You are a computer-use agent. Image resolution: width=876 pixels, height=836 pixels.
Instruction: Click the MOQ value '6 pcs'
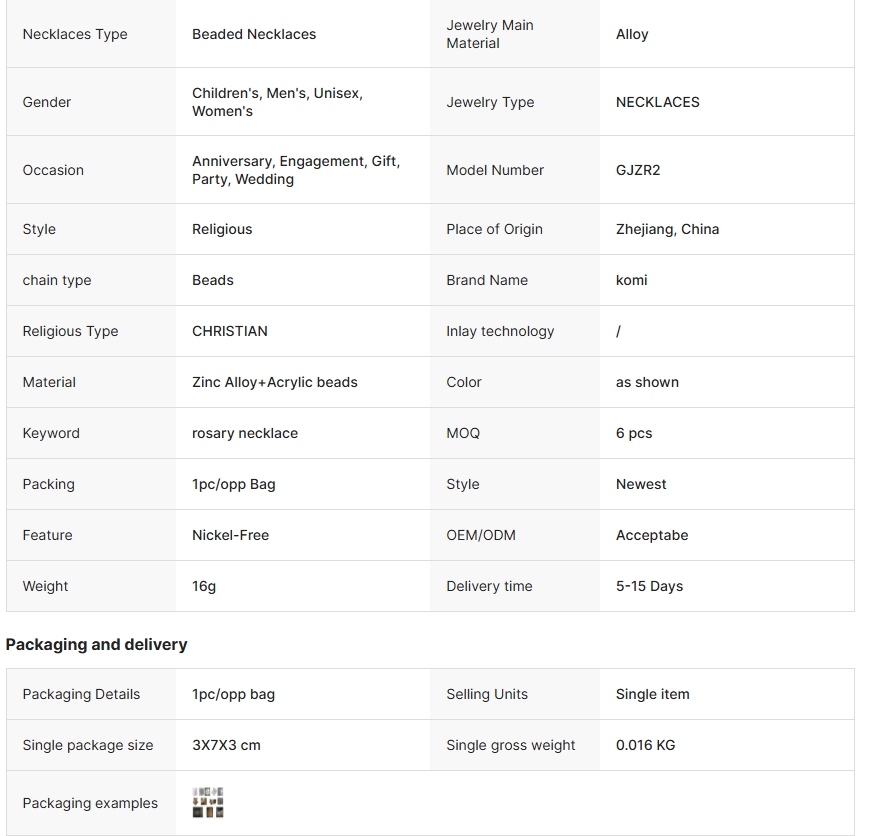point(634,433)
